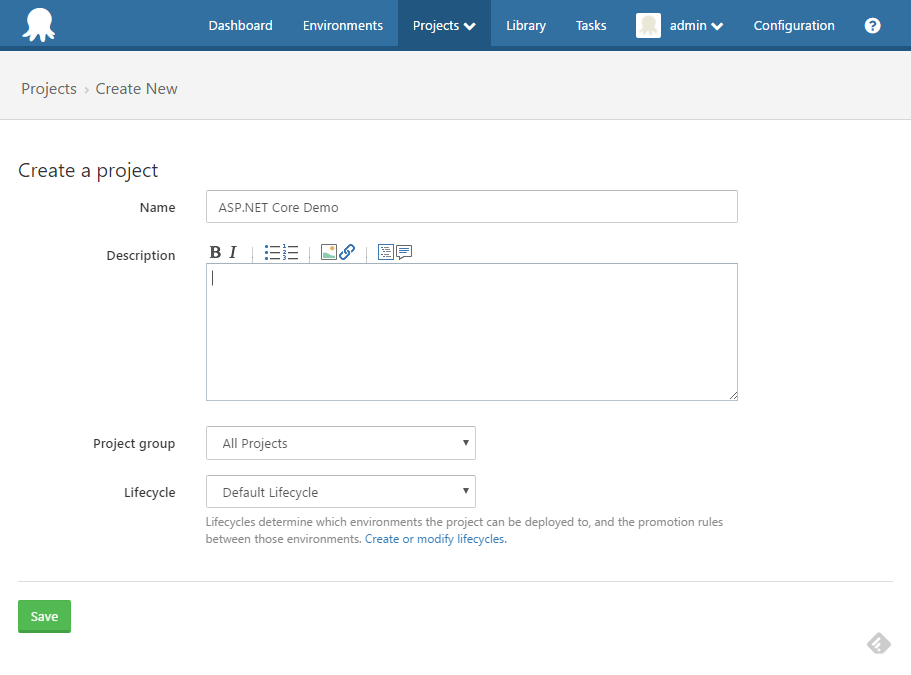Viewport: 911px width, 675px height.
Task: Open the Lifecycle dropdown
Action: click(x=340, y=492)
